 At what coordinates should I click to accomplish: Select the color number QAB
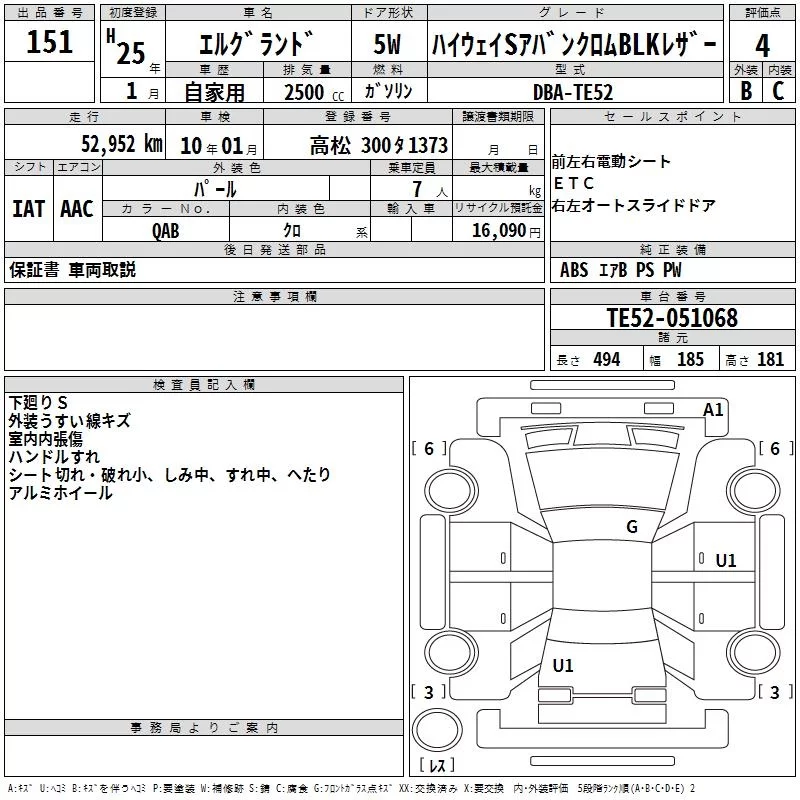pos(166,231)
